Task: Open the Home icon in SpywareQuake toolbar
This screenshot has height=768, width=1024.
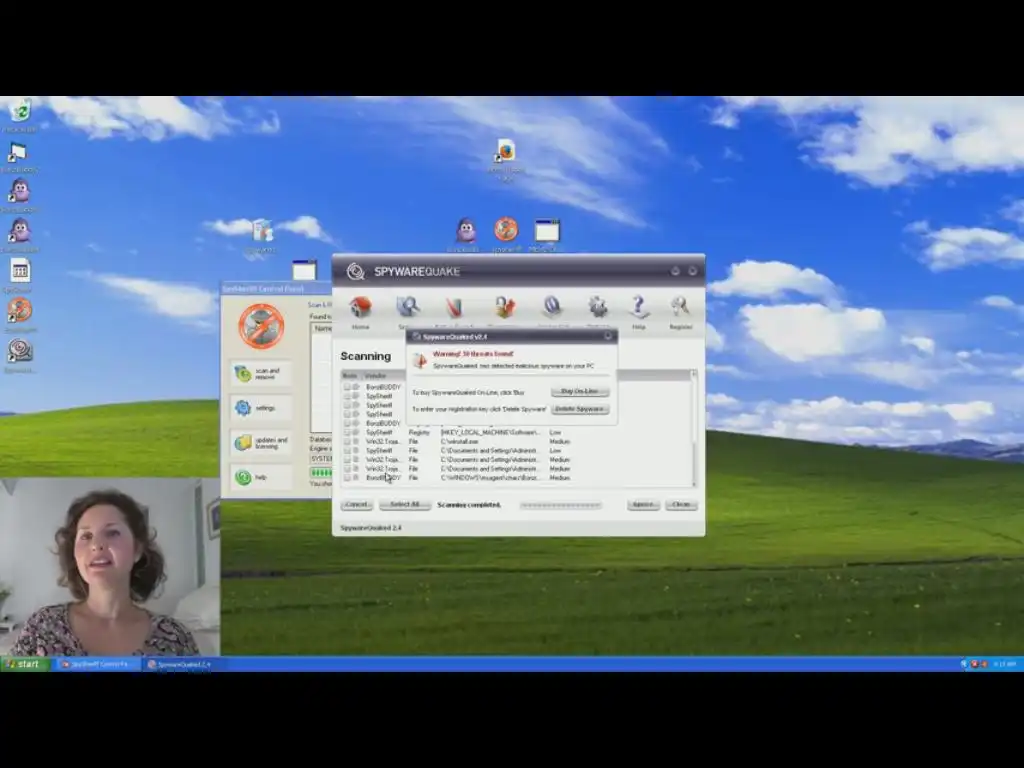Action: 360,307
